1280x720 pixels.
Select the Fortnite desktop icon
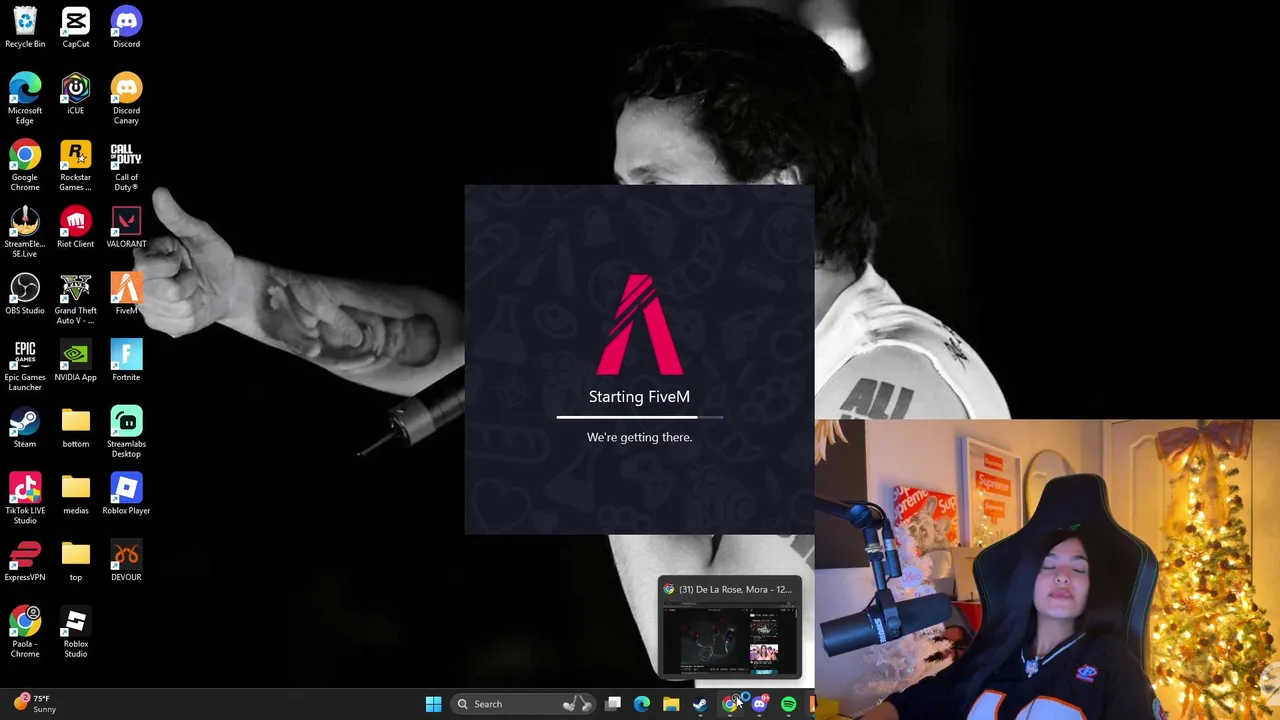click(126, 361)
